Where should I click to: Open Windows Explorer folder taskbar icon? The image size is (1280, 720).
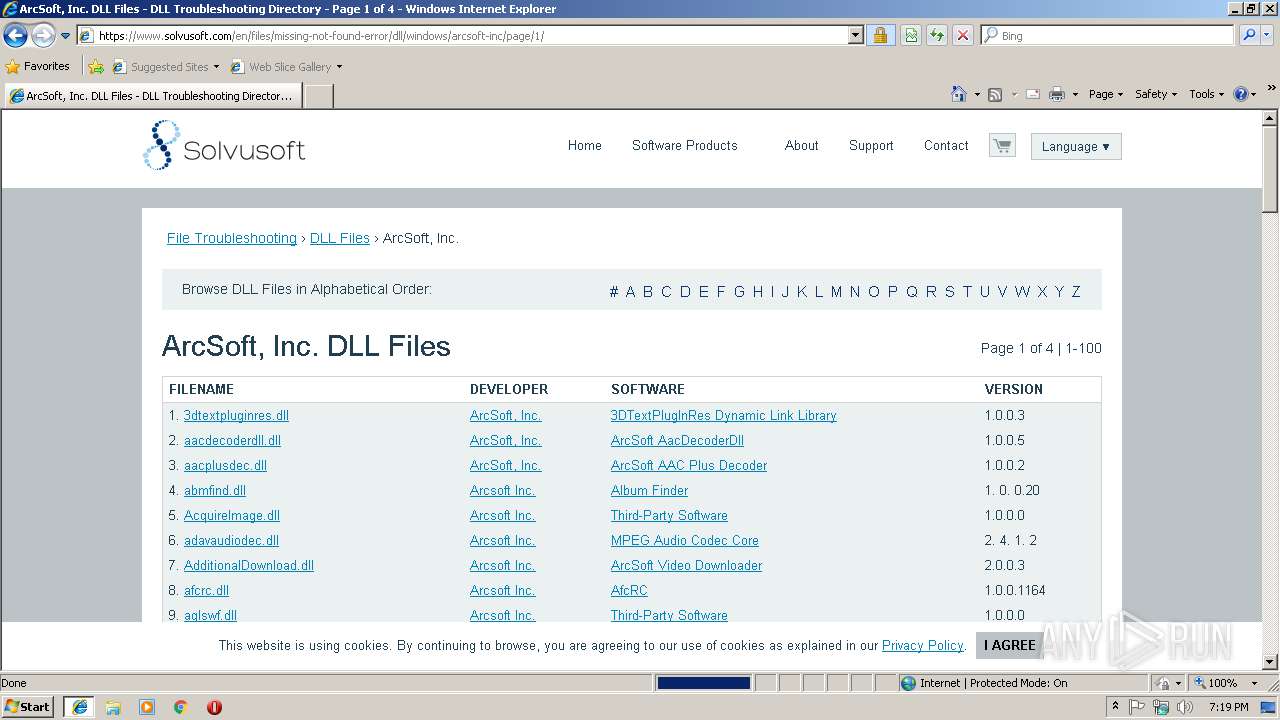(x=113, y=707)
